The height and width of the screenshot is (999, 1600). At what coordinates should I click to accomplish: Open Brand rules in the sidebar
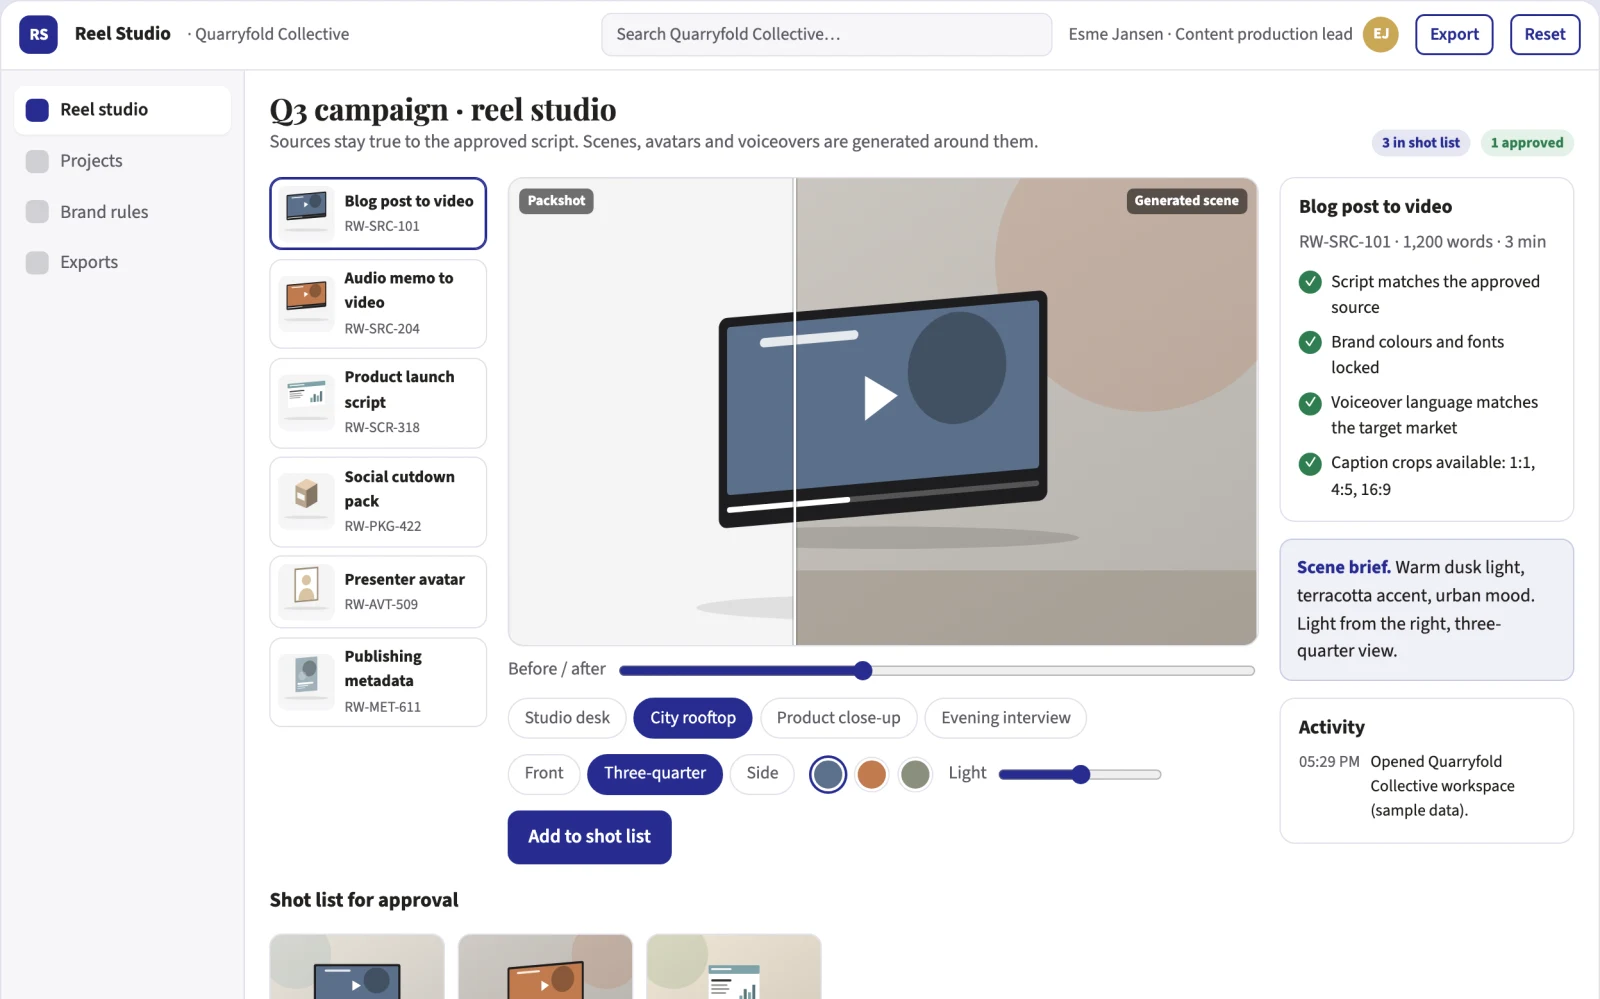pos(122,212)
